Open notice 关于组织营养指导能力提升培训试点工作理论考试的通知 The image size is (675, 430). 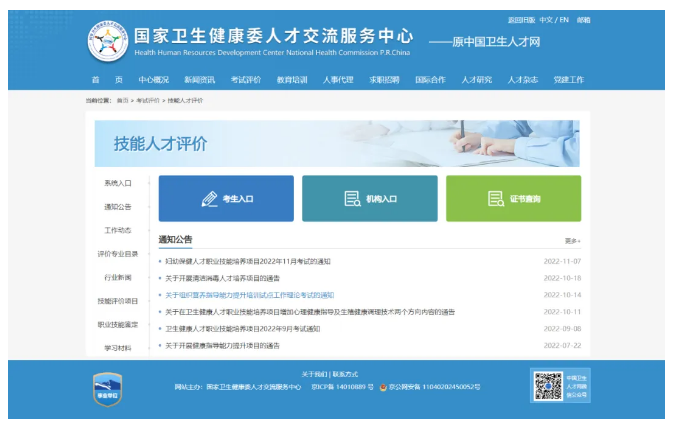point(250,295)
